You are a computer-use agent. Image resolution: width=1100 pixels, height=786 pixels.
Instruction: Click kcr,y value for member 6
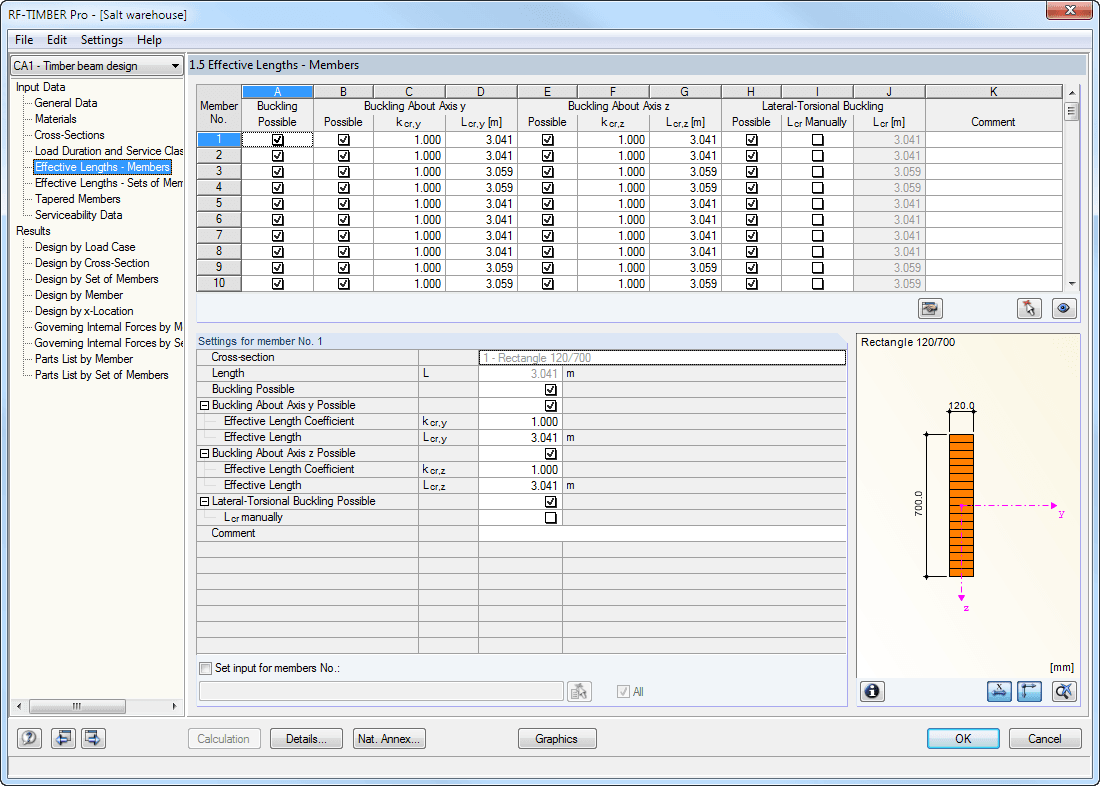tap(409, 220)
